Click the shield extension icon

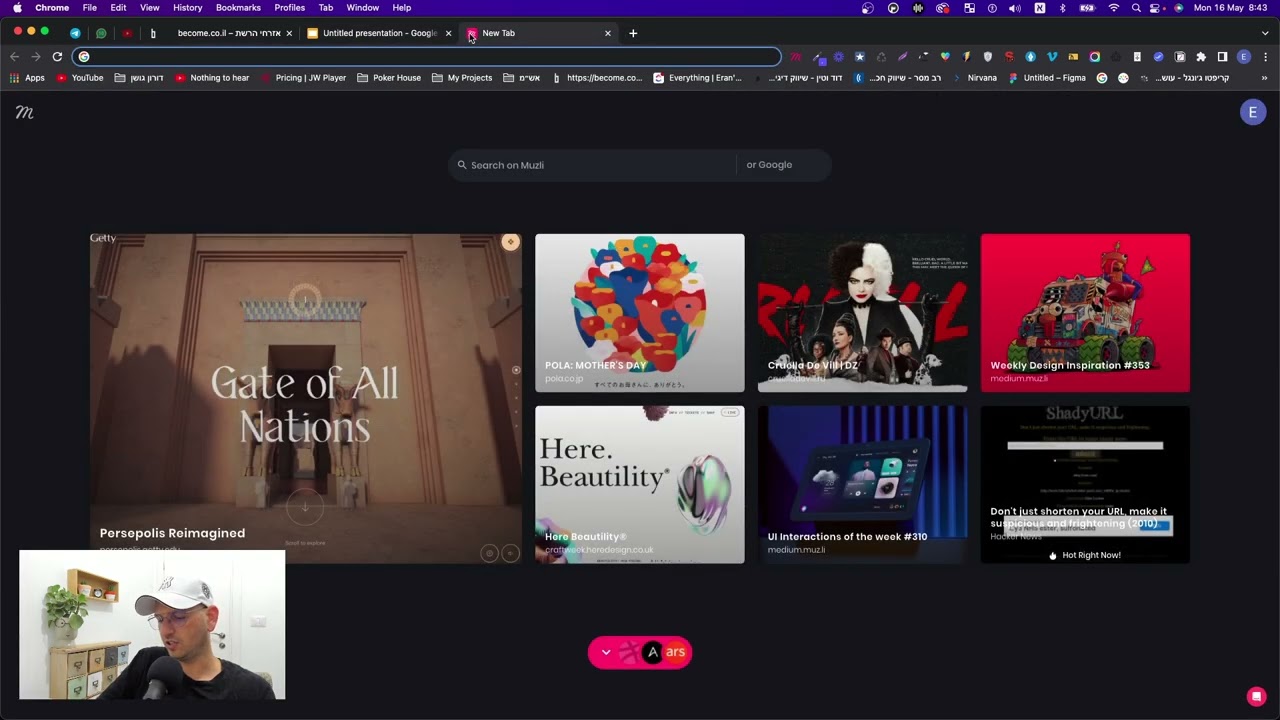988,57
